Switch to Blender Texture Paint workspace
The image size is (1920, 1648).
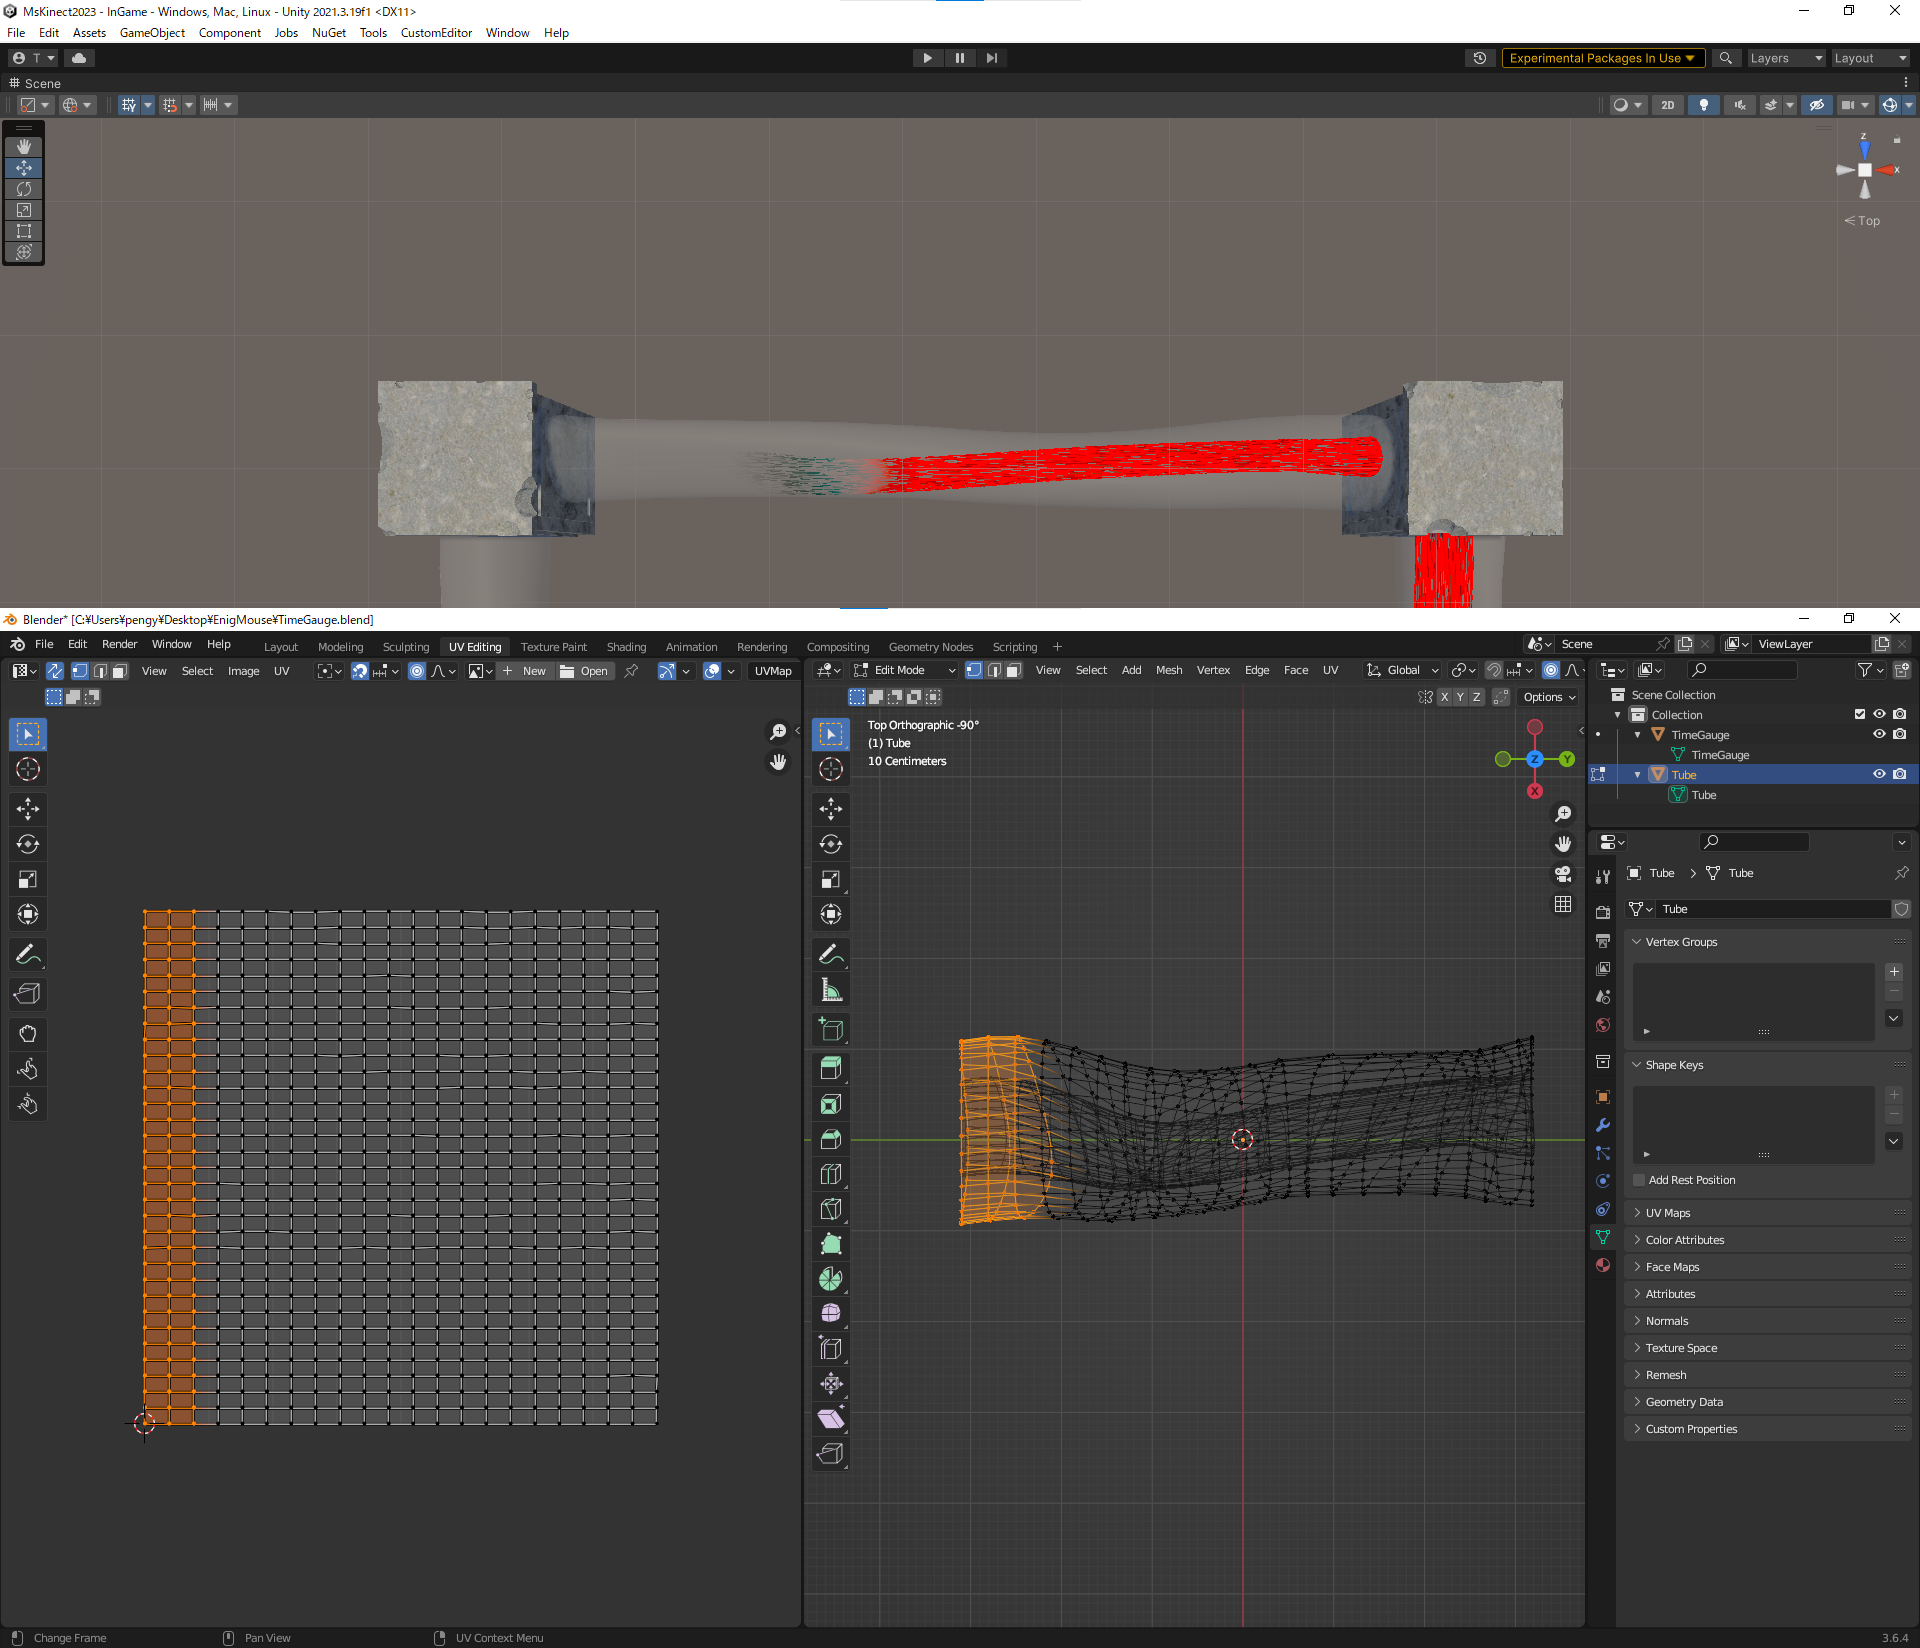553,647
